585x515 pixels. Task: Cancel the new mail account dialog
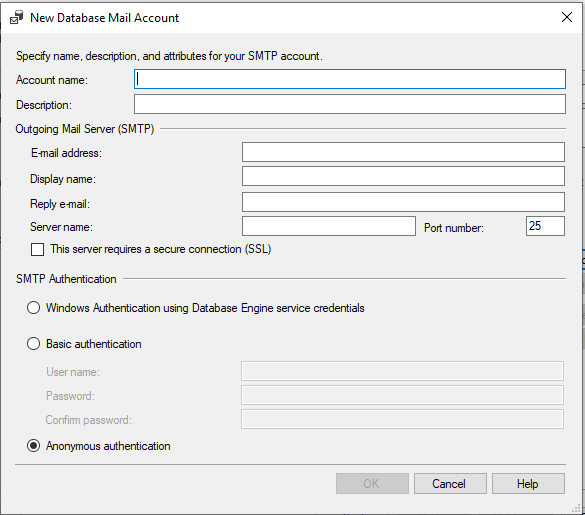(450, 484)
